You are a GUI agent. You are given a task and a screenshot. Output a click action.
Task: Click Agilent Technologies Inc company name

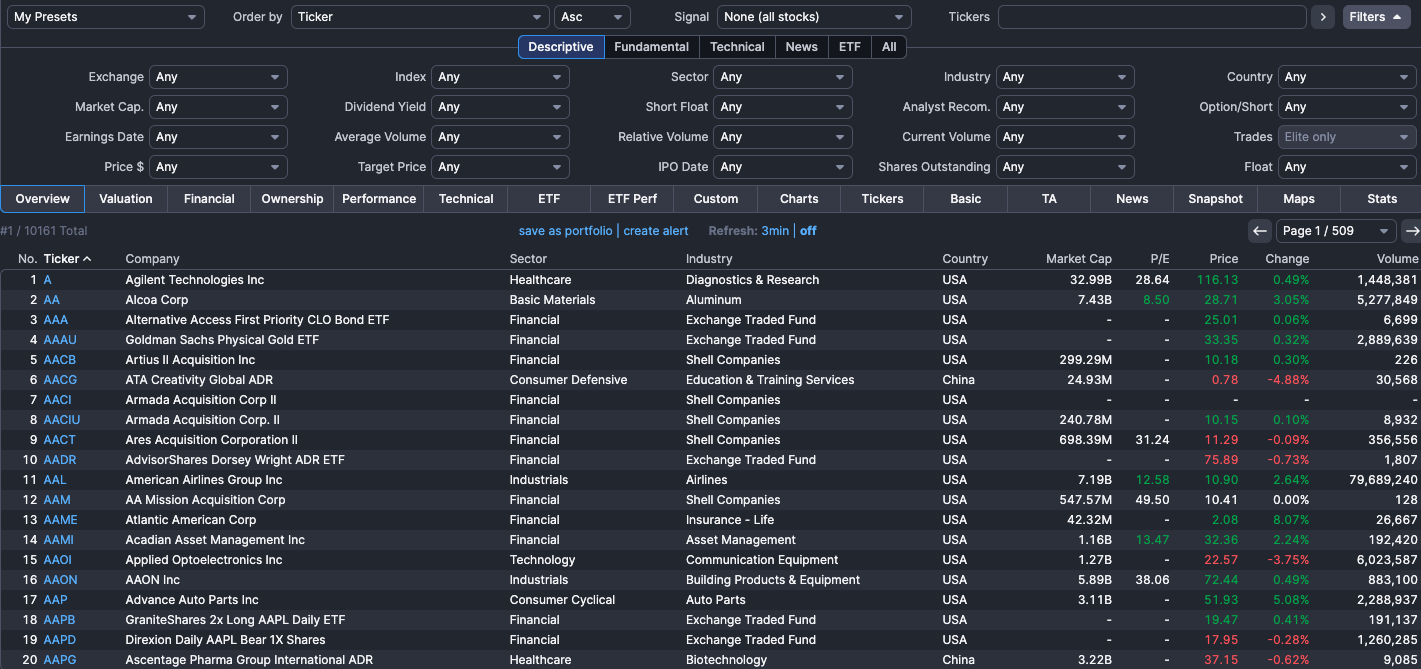(x=195, y=280)
